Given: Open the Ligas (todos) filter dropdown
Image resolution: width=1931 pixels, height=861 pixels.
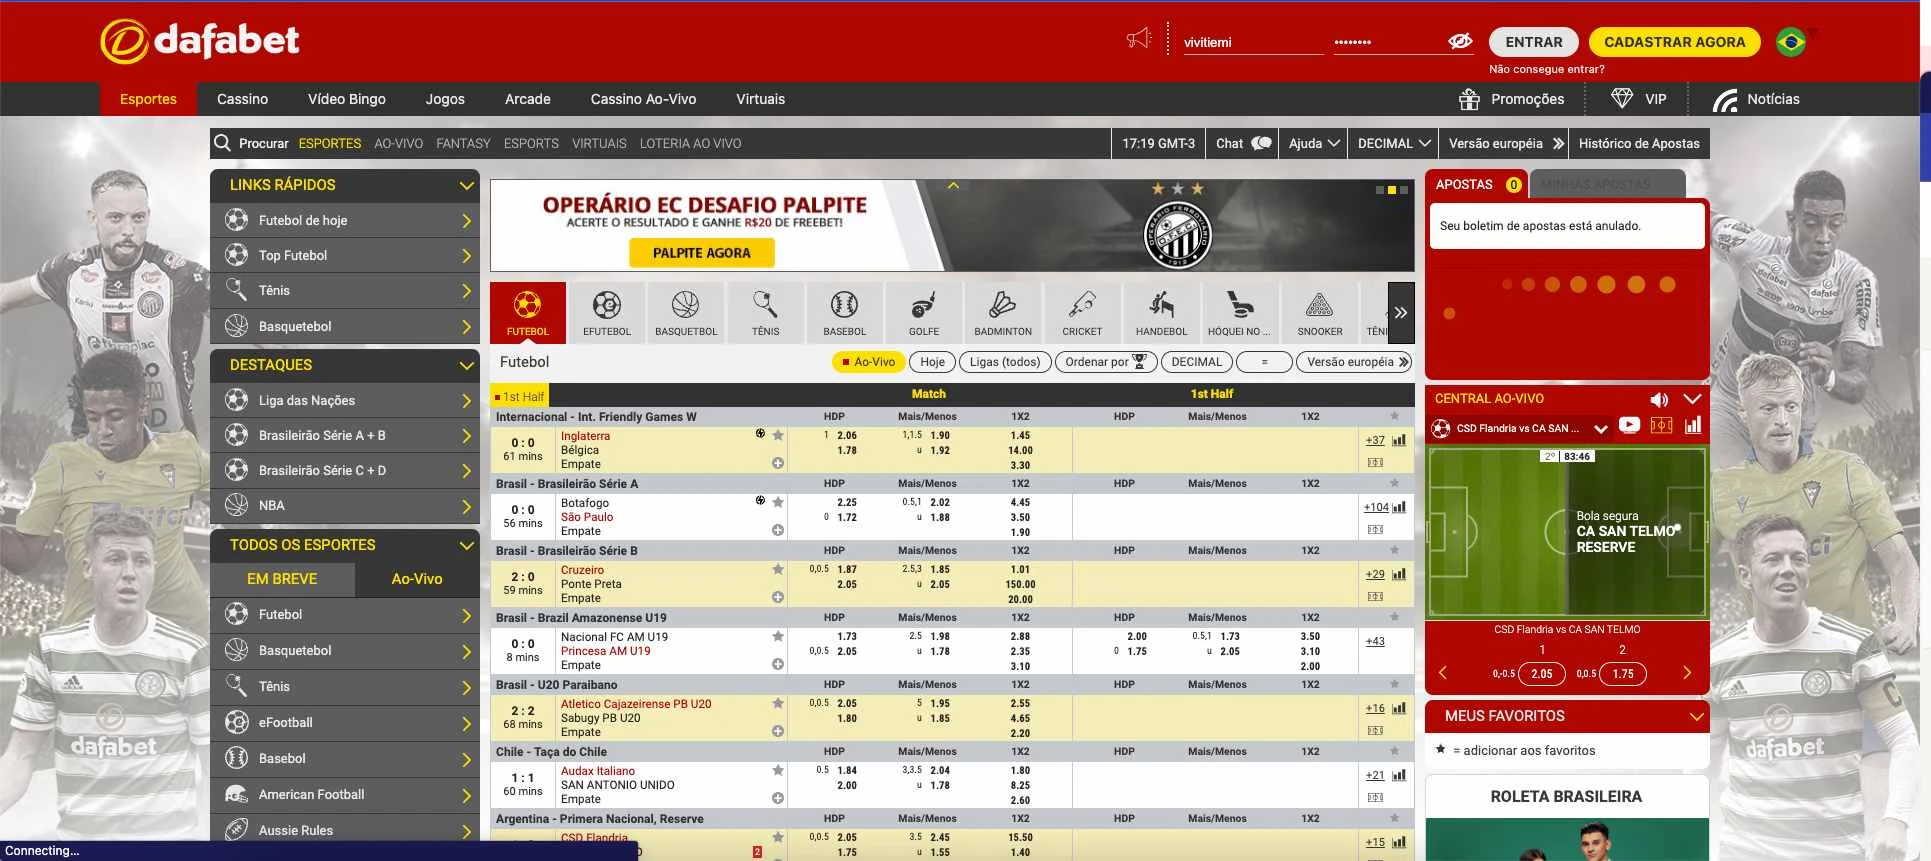Looking at the screenshot, I should tap(1004, 362).
